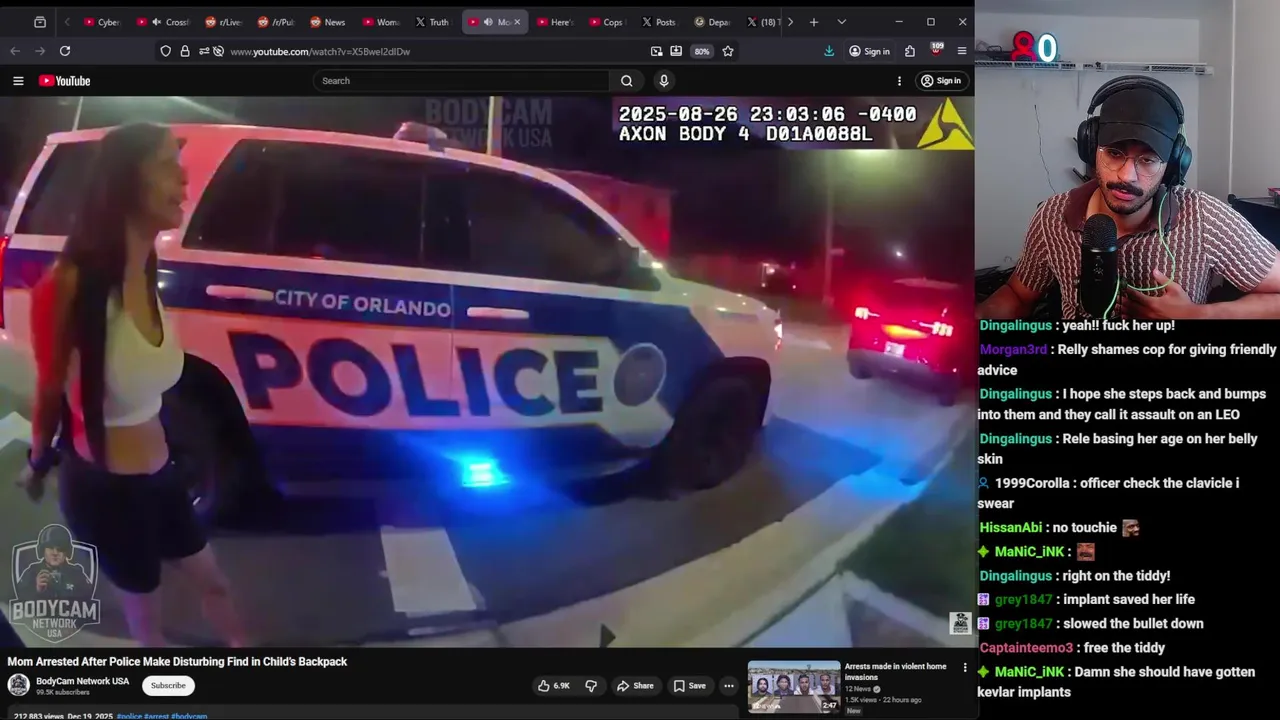Click the YouTube search magnifier button
Viewport: 1280px width, 720px height.
click(x=626, y=81)
